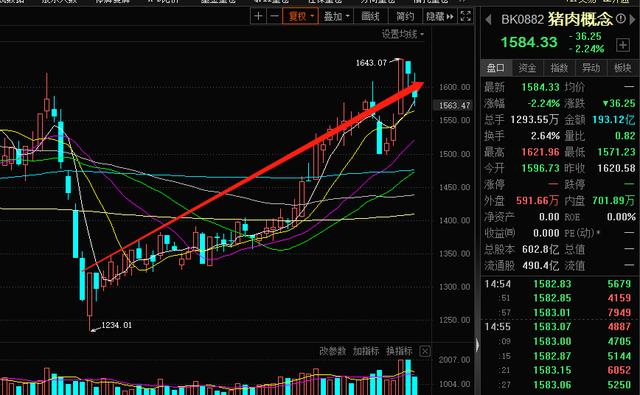Viewport: 640px width, 395px height.
Task: Select the 昨收 value 1620.58
Action: (616, 168)
